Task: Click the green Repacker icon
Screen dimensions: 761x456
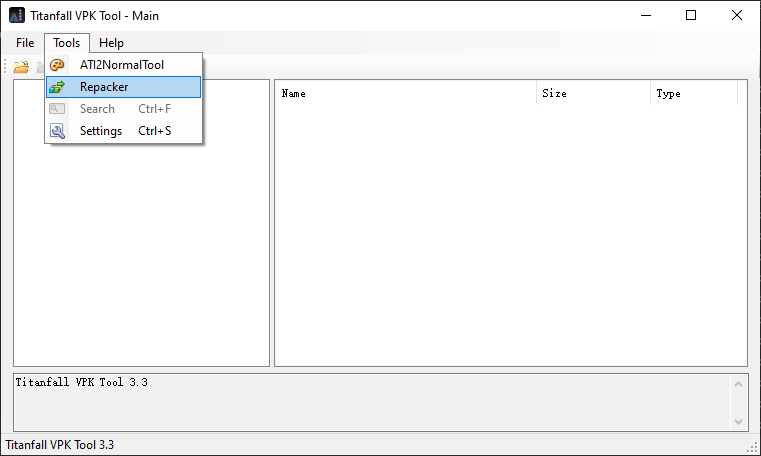Action: tap(57, 87)
